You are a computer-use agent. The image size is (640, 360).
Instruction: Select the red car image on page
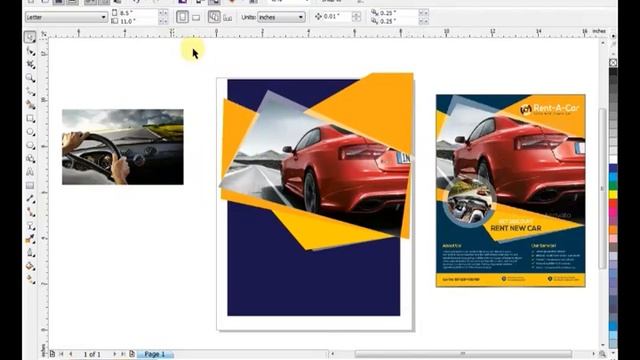pos(327,163)
